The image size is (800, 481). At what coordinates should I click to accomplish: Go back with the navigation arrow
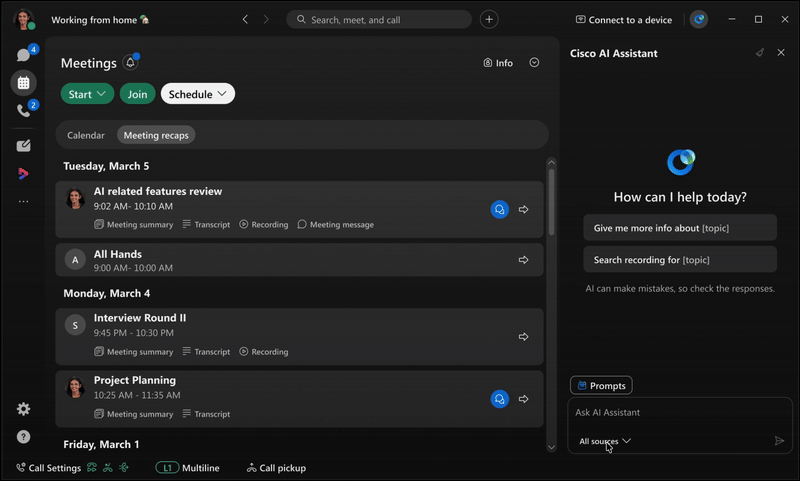tap(245, 19)
